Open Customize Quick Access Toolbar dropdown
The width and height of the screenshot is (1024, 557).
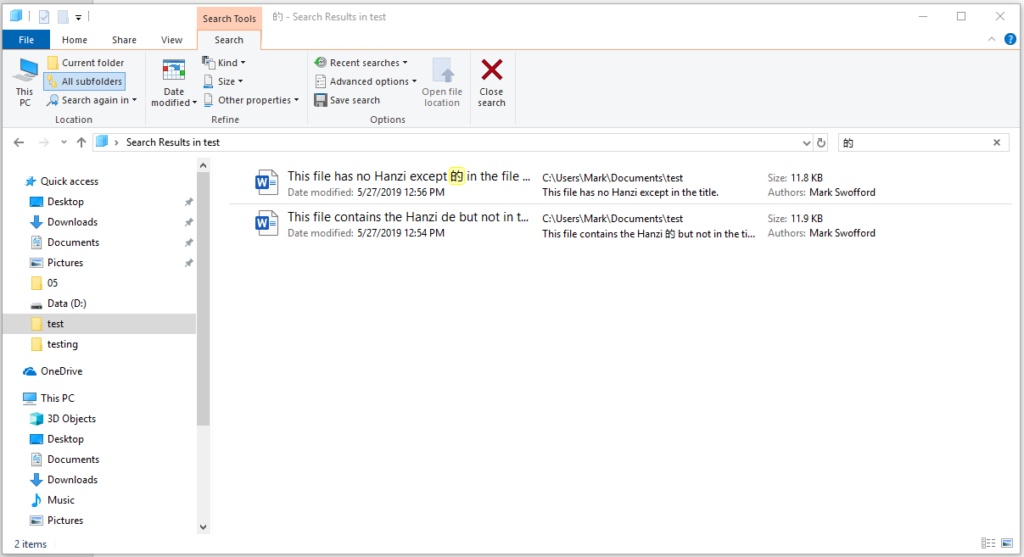pos(78,18)
